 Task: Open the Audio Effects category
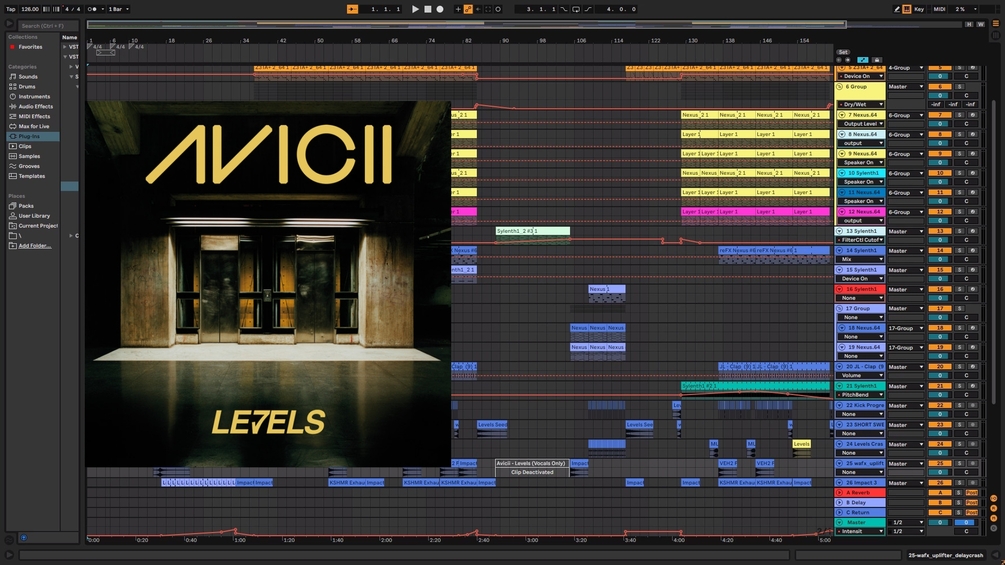click(x=35, y=106)
